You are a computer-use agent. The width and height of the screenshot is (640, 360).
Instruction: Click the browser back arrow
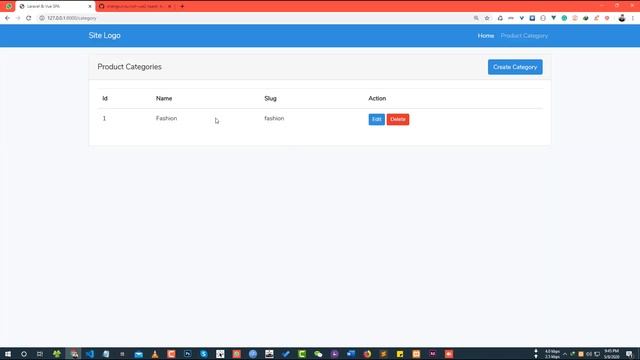click(x=7, y=18)
